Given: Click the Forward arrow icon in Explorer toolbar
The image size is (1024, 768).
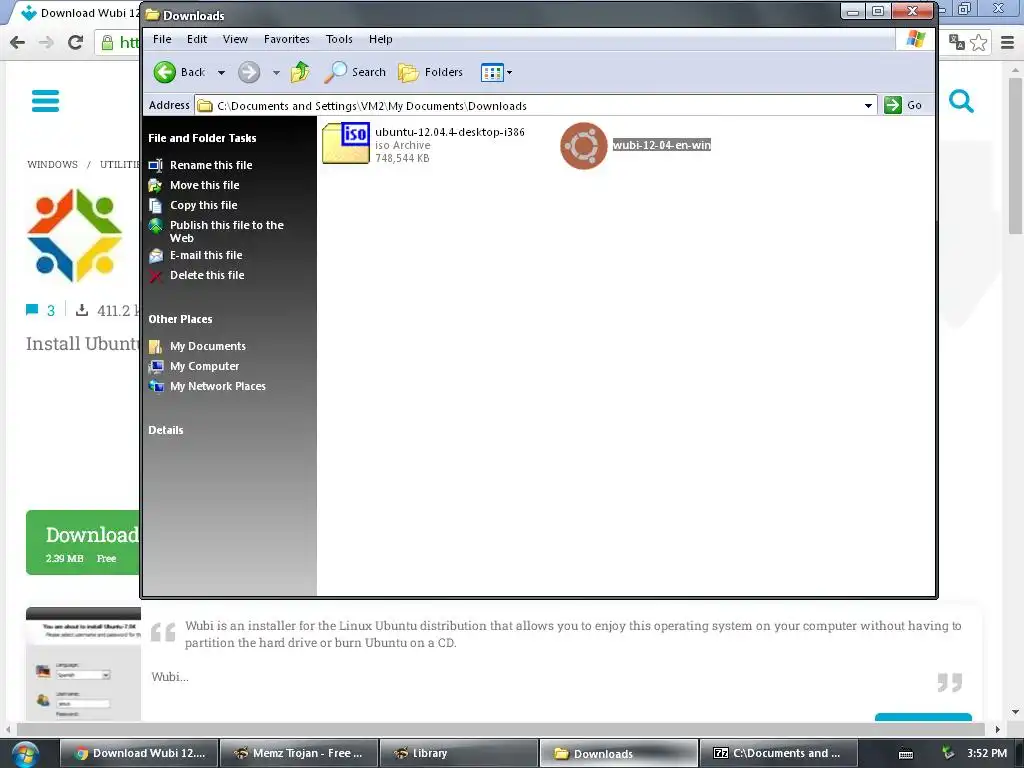Looking at the screenshot, I should click(249, 72).
